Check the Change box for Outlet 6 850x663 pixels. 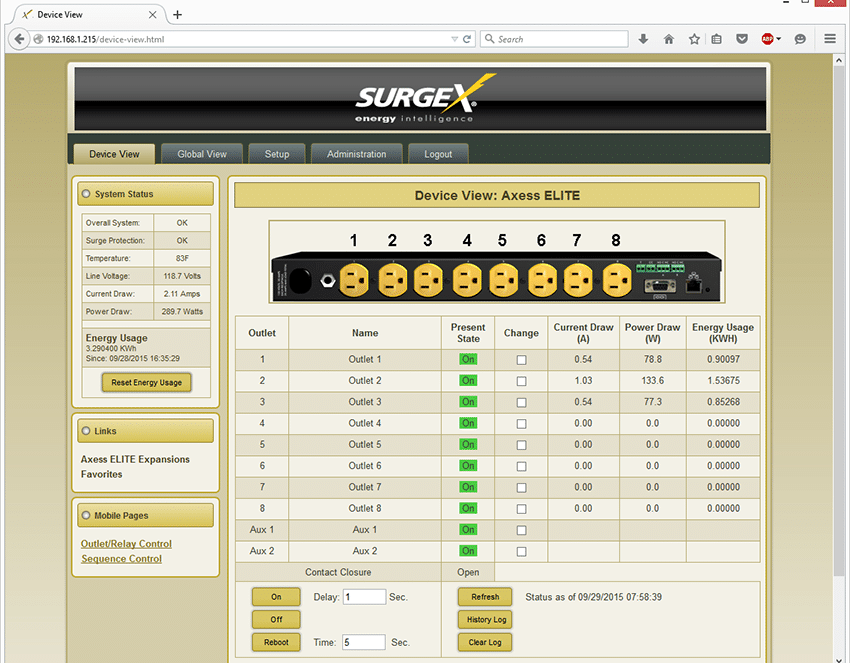[521, 466]
